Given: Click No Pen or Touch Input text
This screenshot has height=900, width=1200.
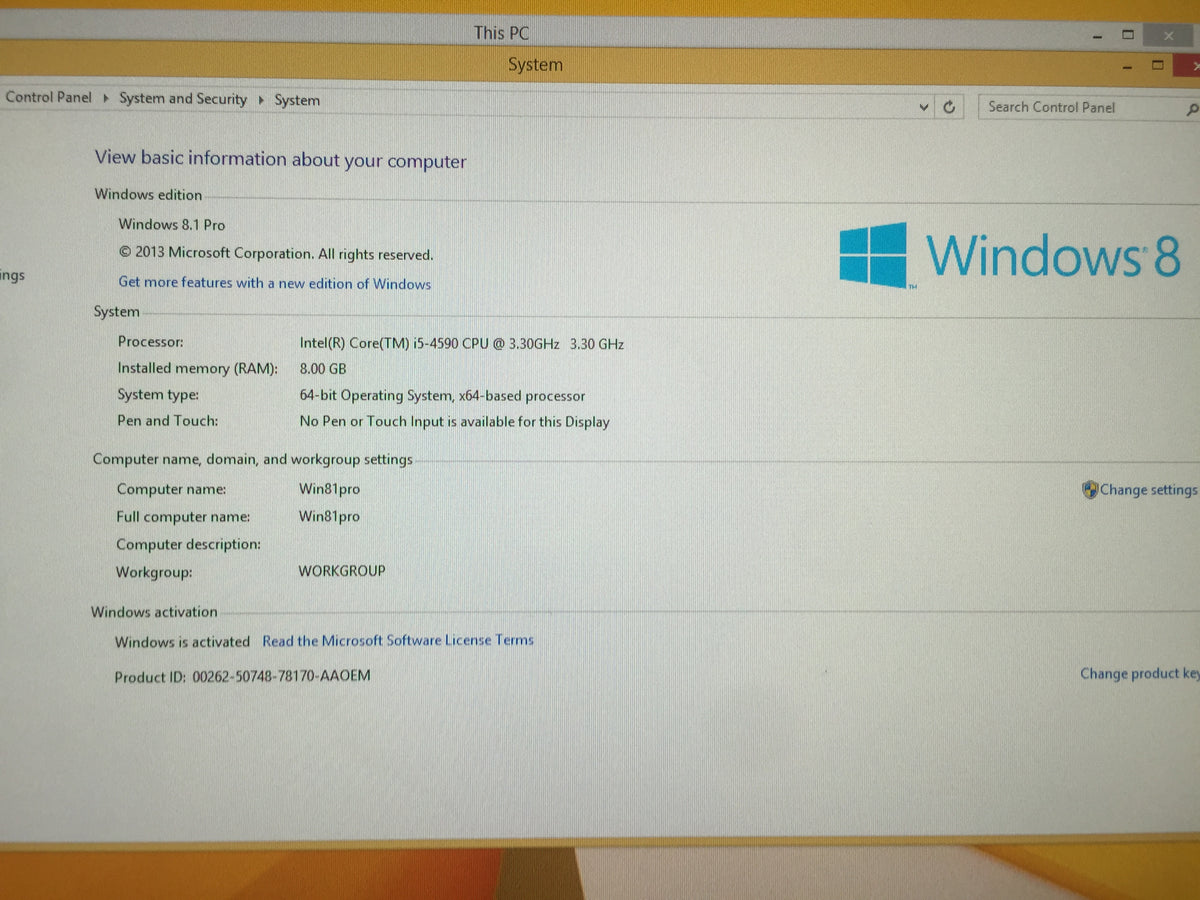Looking at the screenshot, I should pos(454,422).
